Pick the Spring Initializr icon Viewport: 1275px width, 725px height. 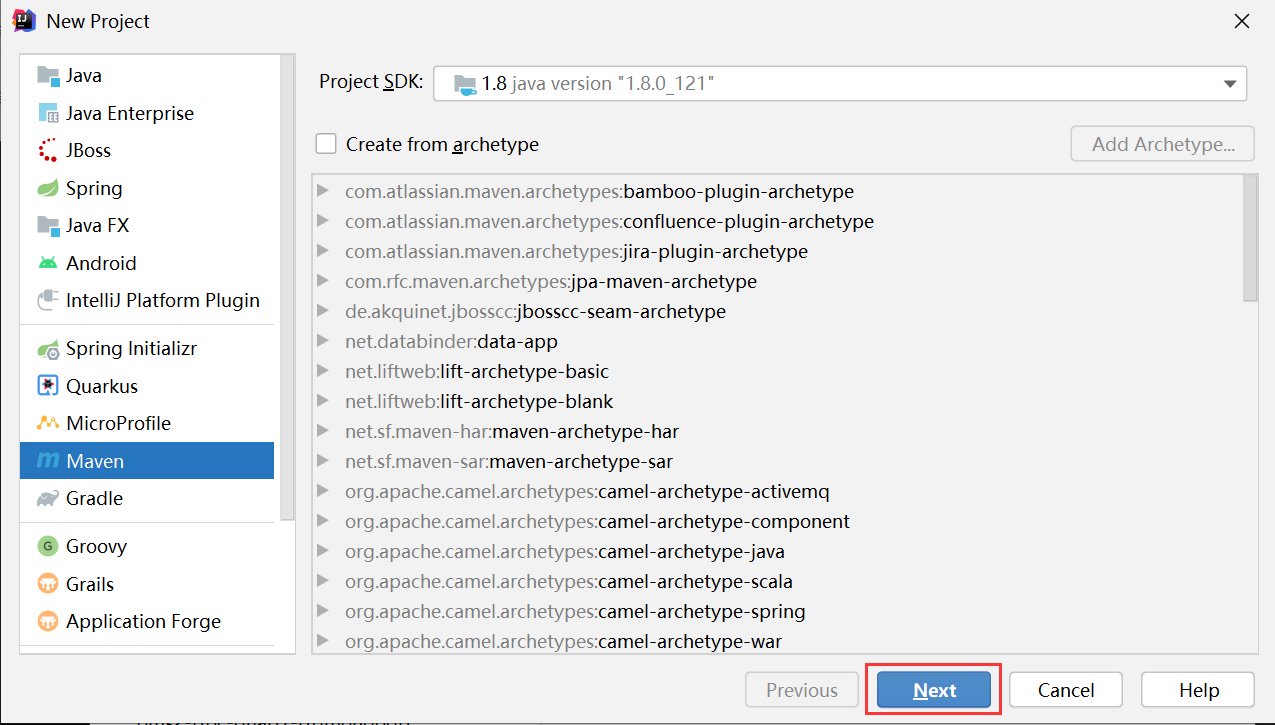48,349
